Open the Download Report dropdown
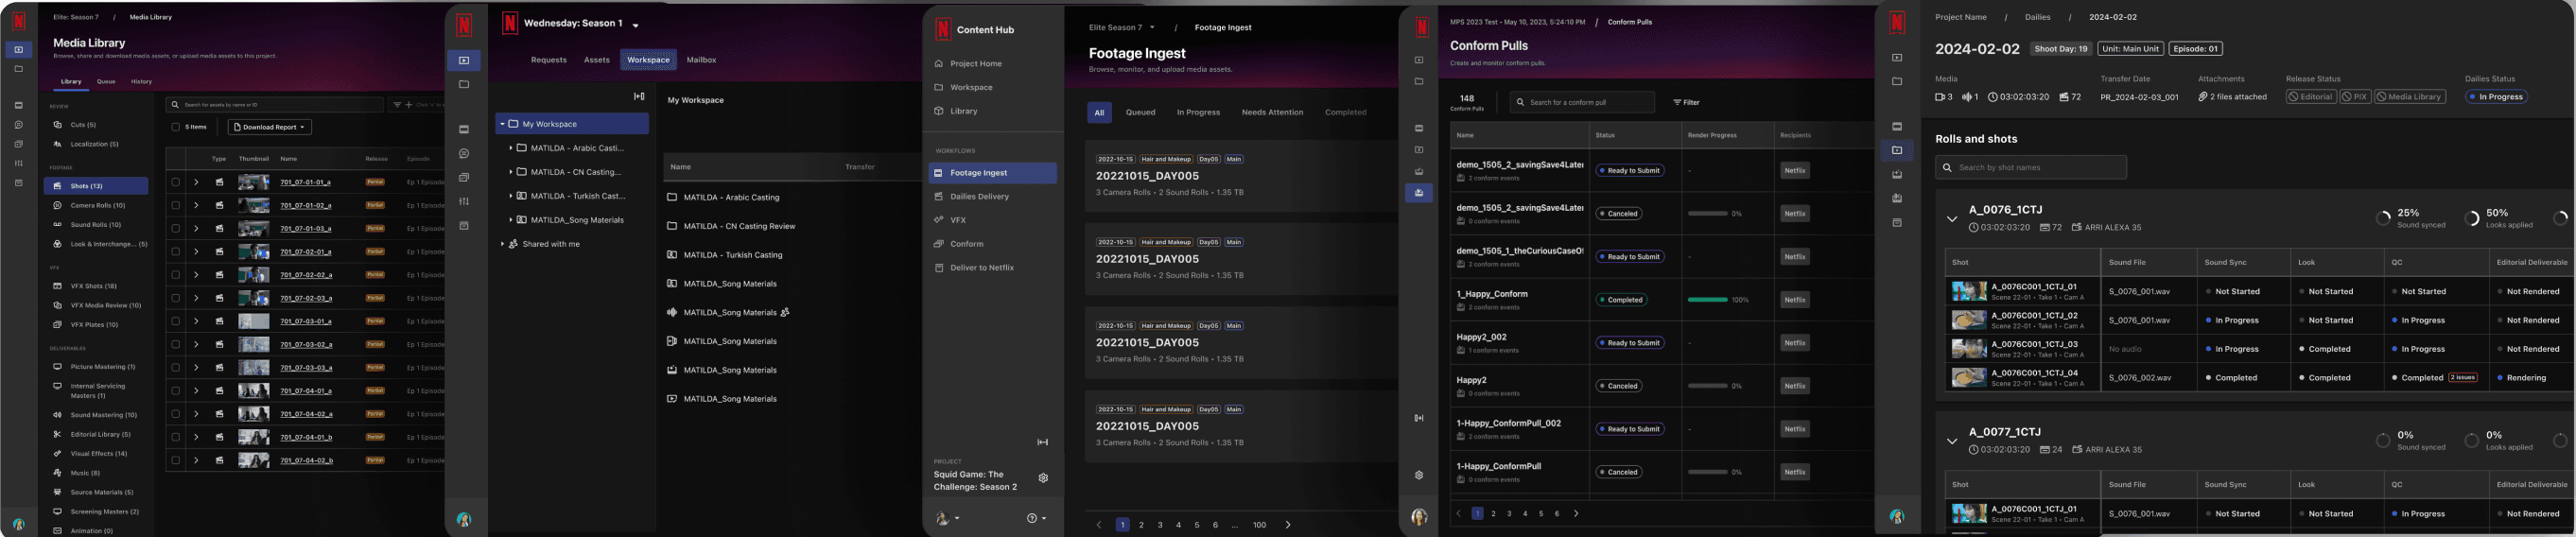The image size is (2576, 537). tap(271, 127)
